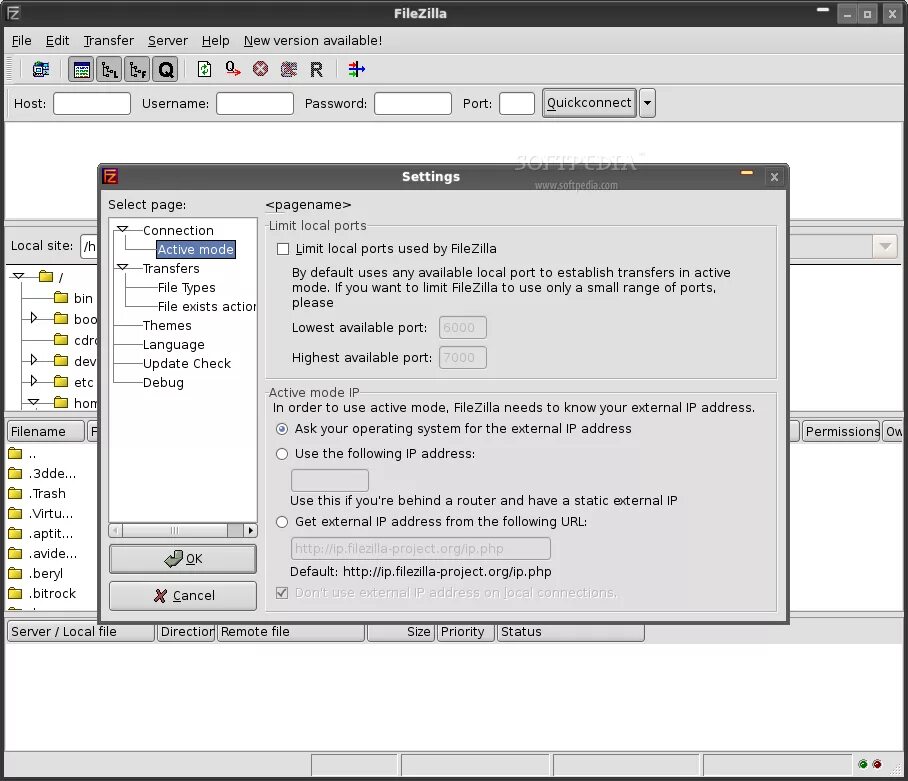
Task: Open the File menu
Action: pos(21,41)
